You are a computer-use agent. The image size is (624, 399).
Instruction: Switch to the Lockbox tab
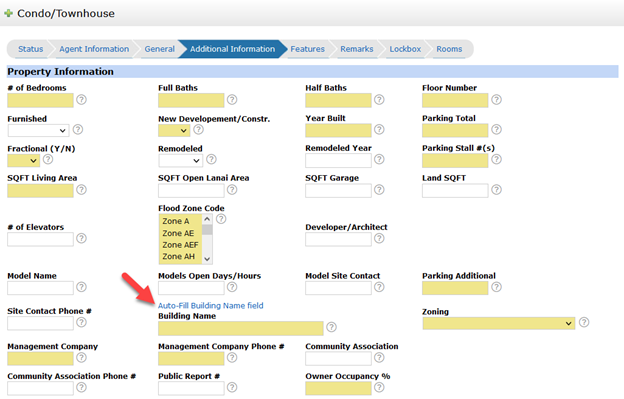[405, 49]
